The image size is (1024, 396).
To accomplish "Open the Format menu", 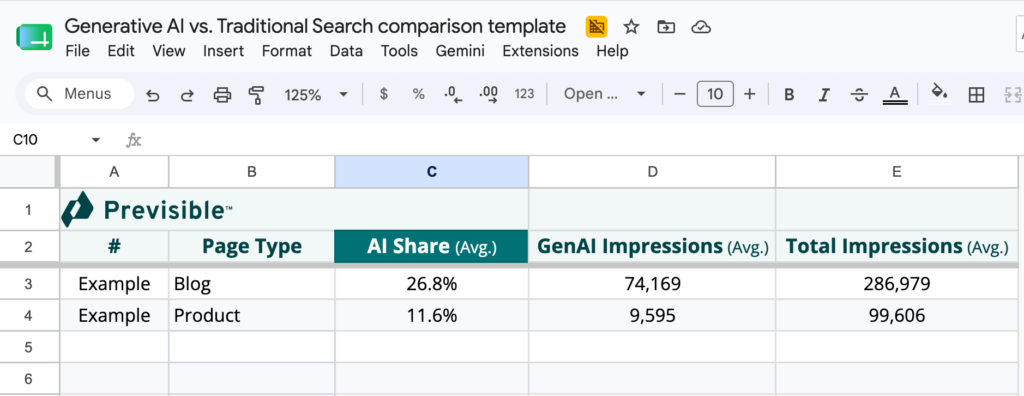I will coord(287,51).
